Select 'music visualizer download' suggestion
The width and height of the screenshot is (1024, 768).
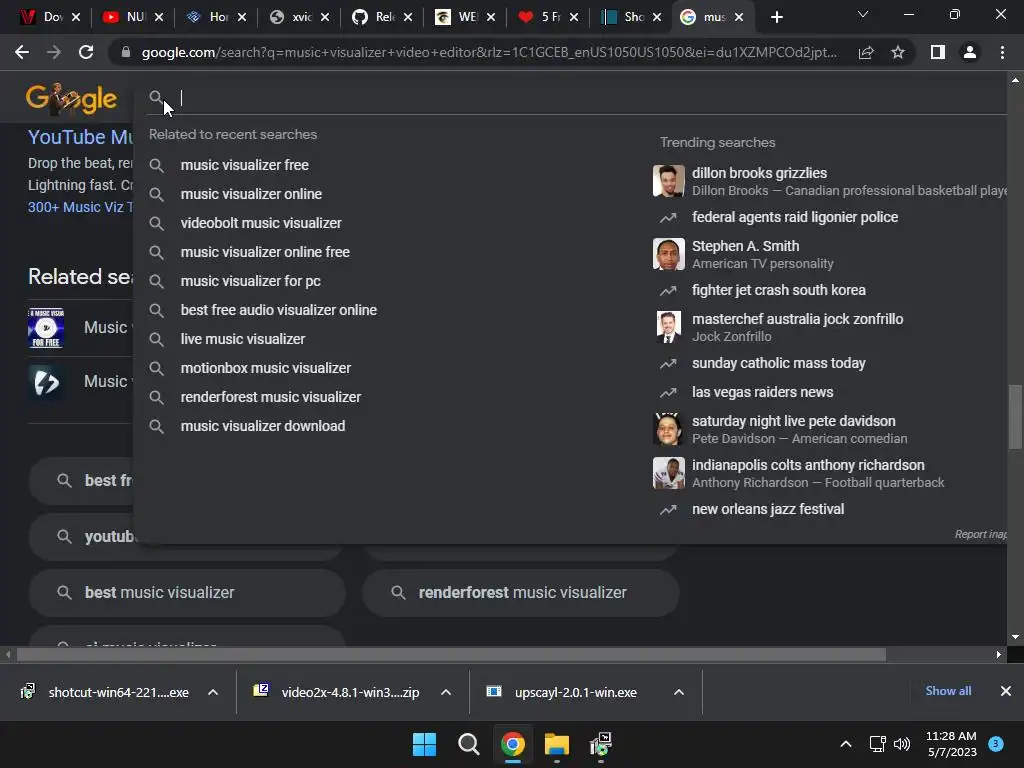click(263, 426)
